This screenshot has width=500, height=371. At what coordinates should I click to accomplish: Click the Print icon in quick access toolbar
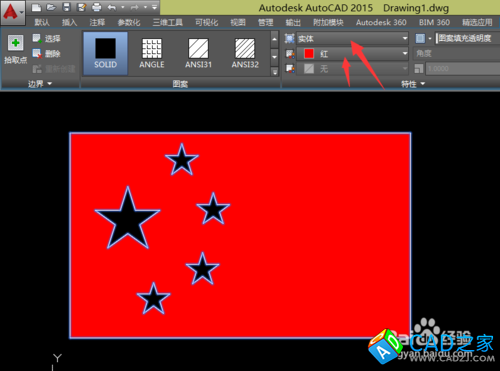(96, 7)
